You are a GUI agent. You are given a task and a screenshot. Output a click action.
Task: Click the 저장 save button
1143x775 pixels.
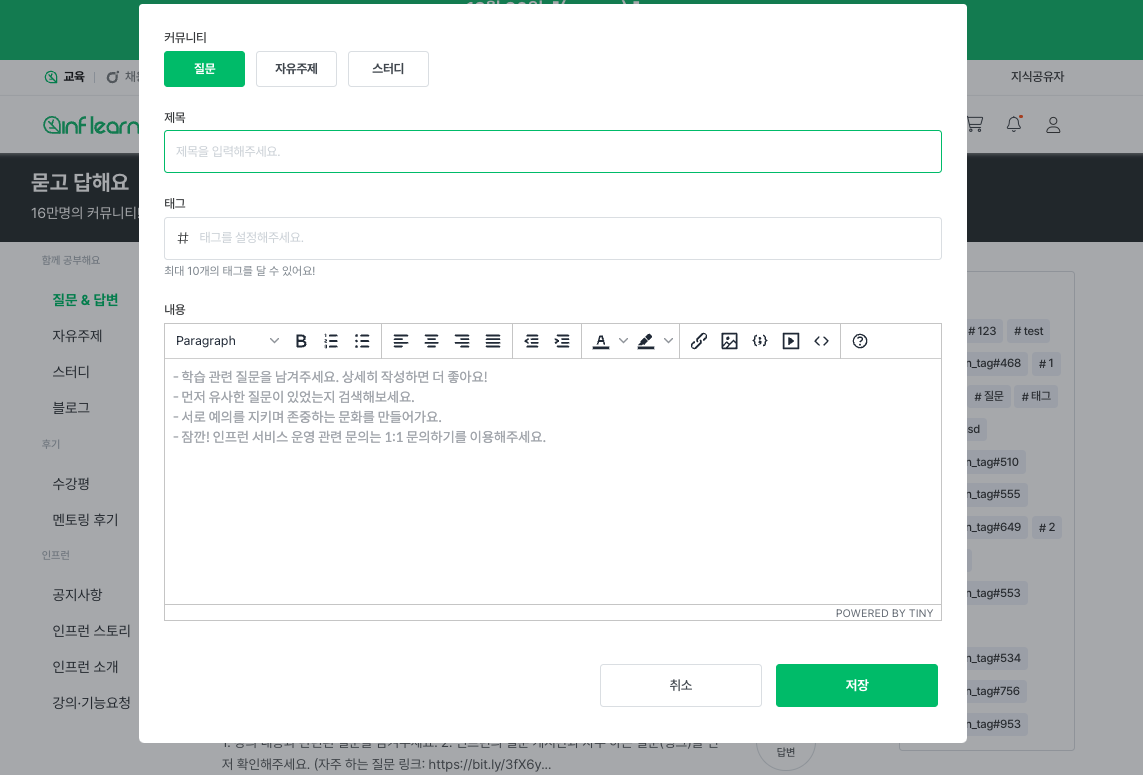tap(857, 685)
